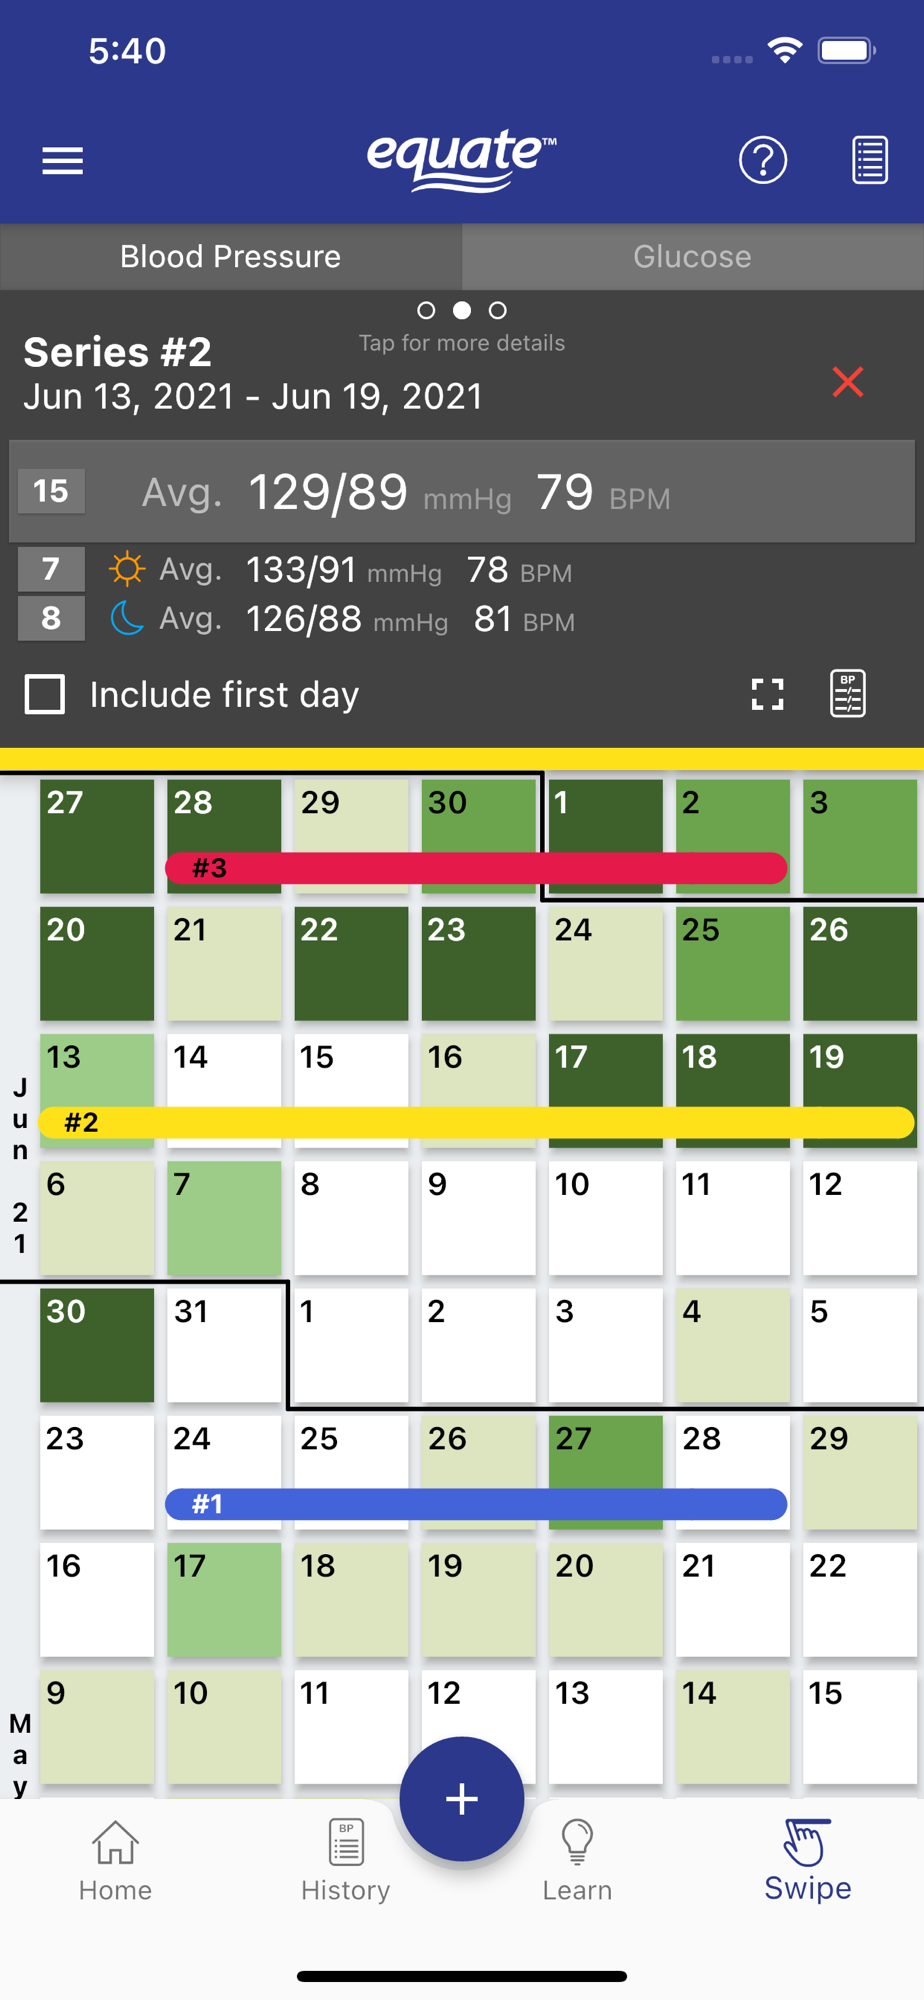This screenshot has width=924, height=2000.
Task: Dismiss Series #2 with red X
Action: (x=848, y=382)
